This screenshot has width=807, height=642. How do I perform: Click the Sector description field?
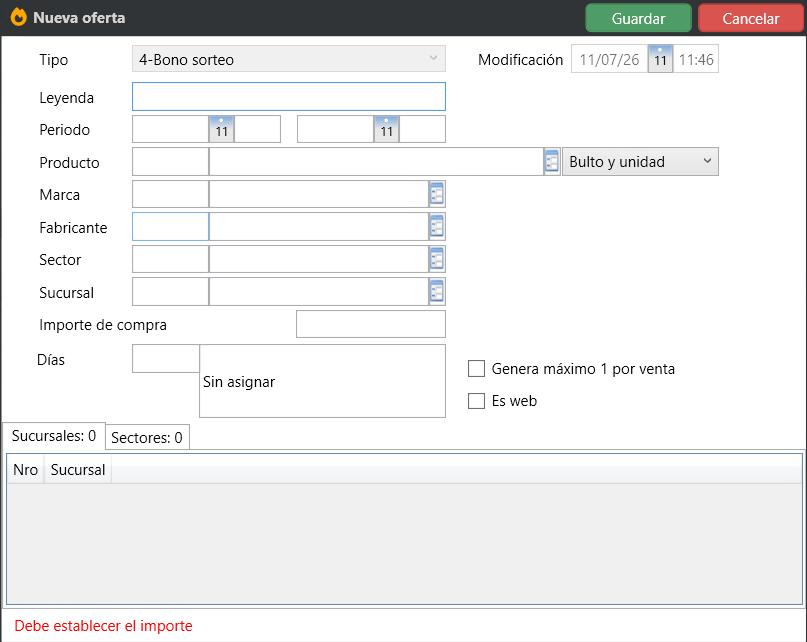click(319, 259)
